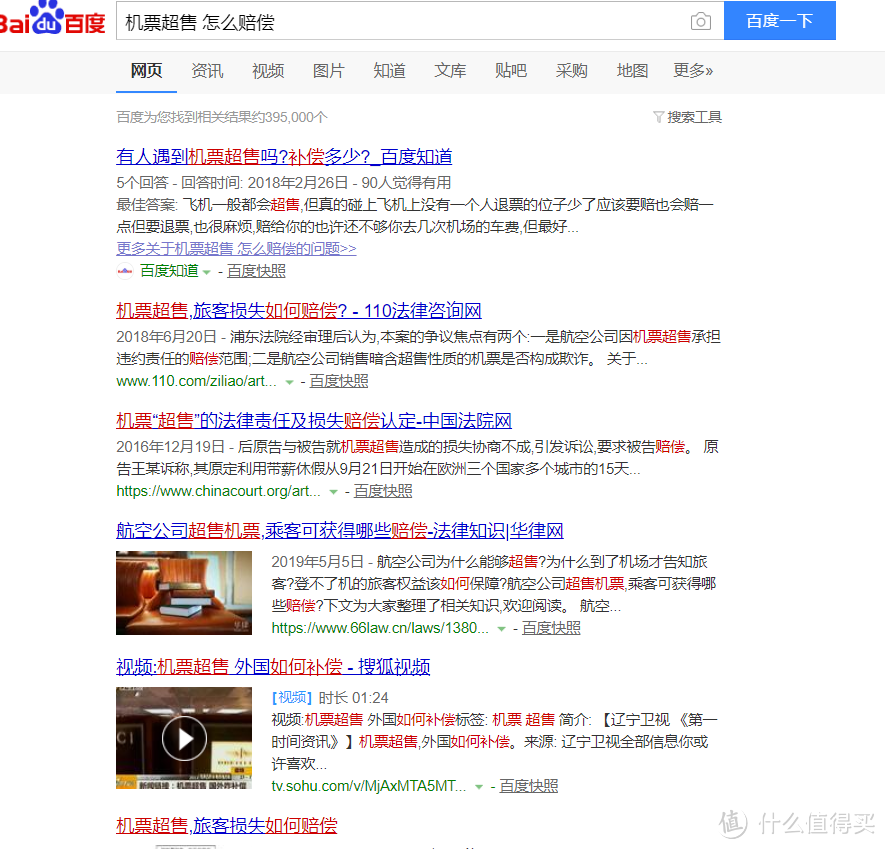Screen dimensions: 885x849
Task: Expand dropdown arrow beside 66law.cn URL
Action: (x=501, y=630)
